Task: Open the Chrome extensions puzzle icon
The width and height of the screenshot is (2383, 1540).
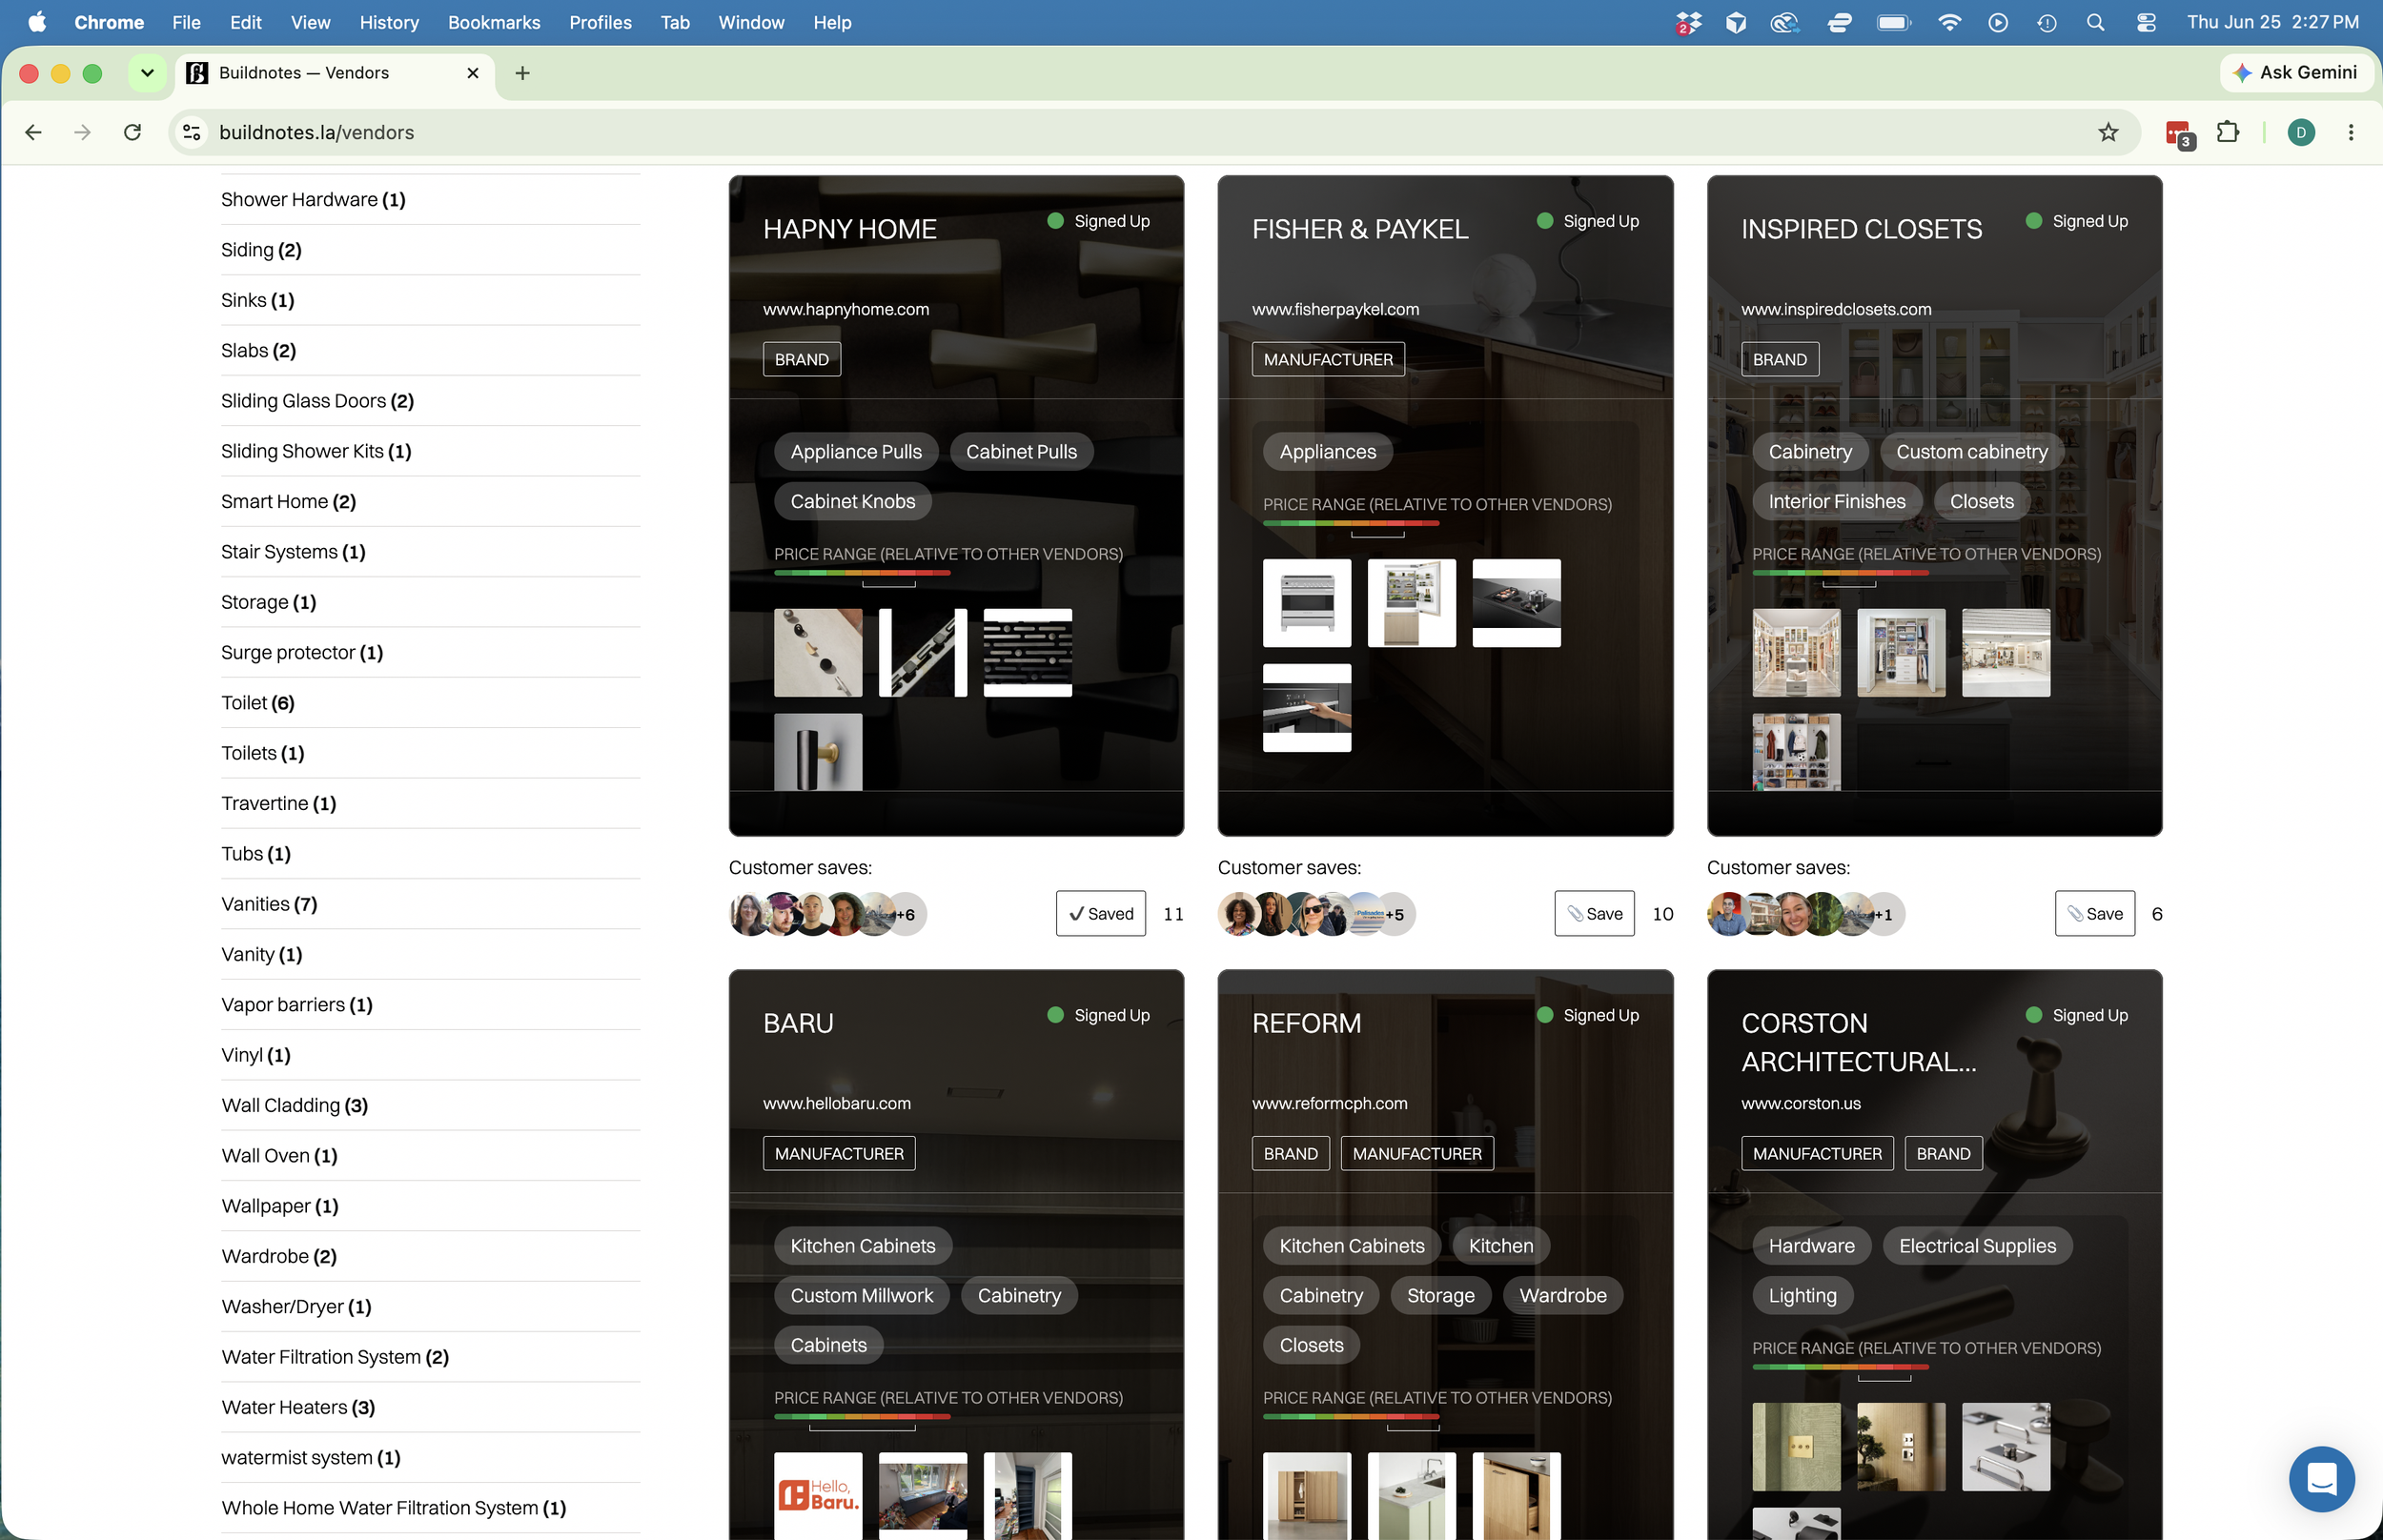Action: 2228,132
